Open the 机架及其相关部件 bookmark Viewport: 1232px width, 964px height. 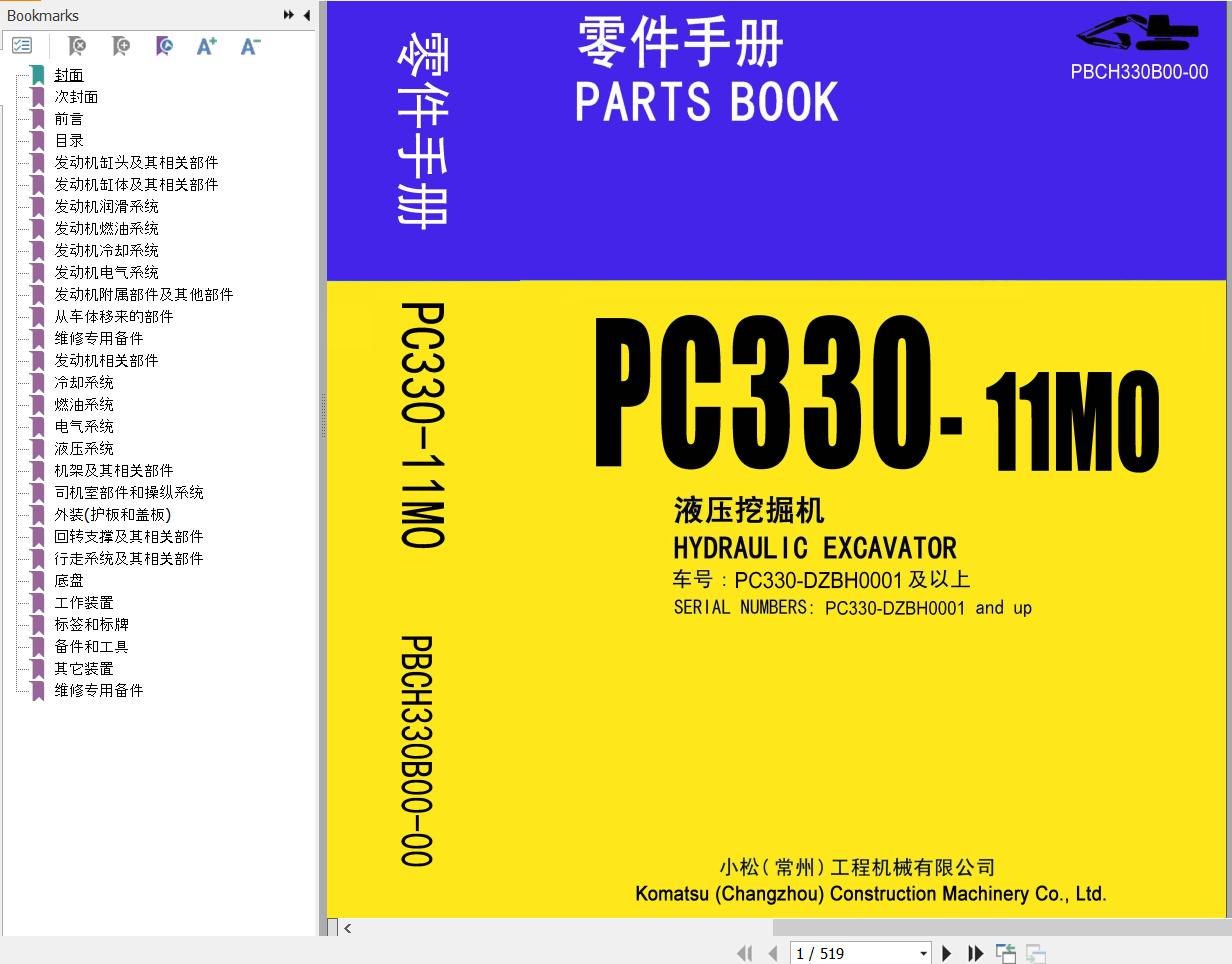[114, 471]
